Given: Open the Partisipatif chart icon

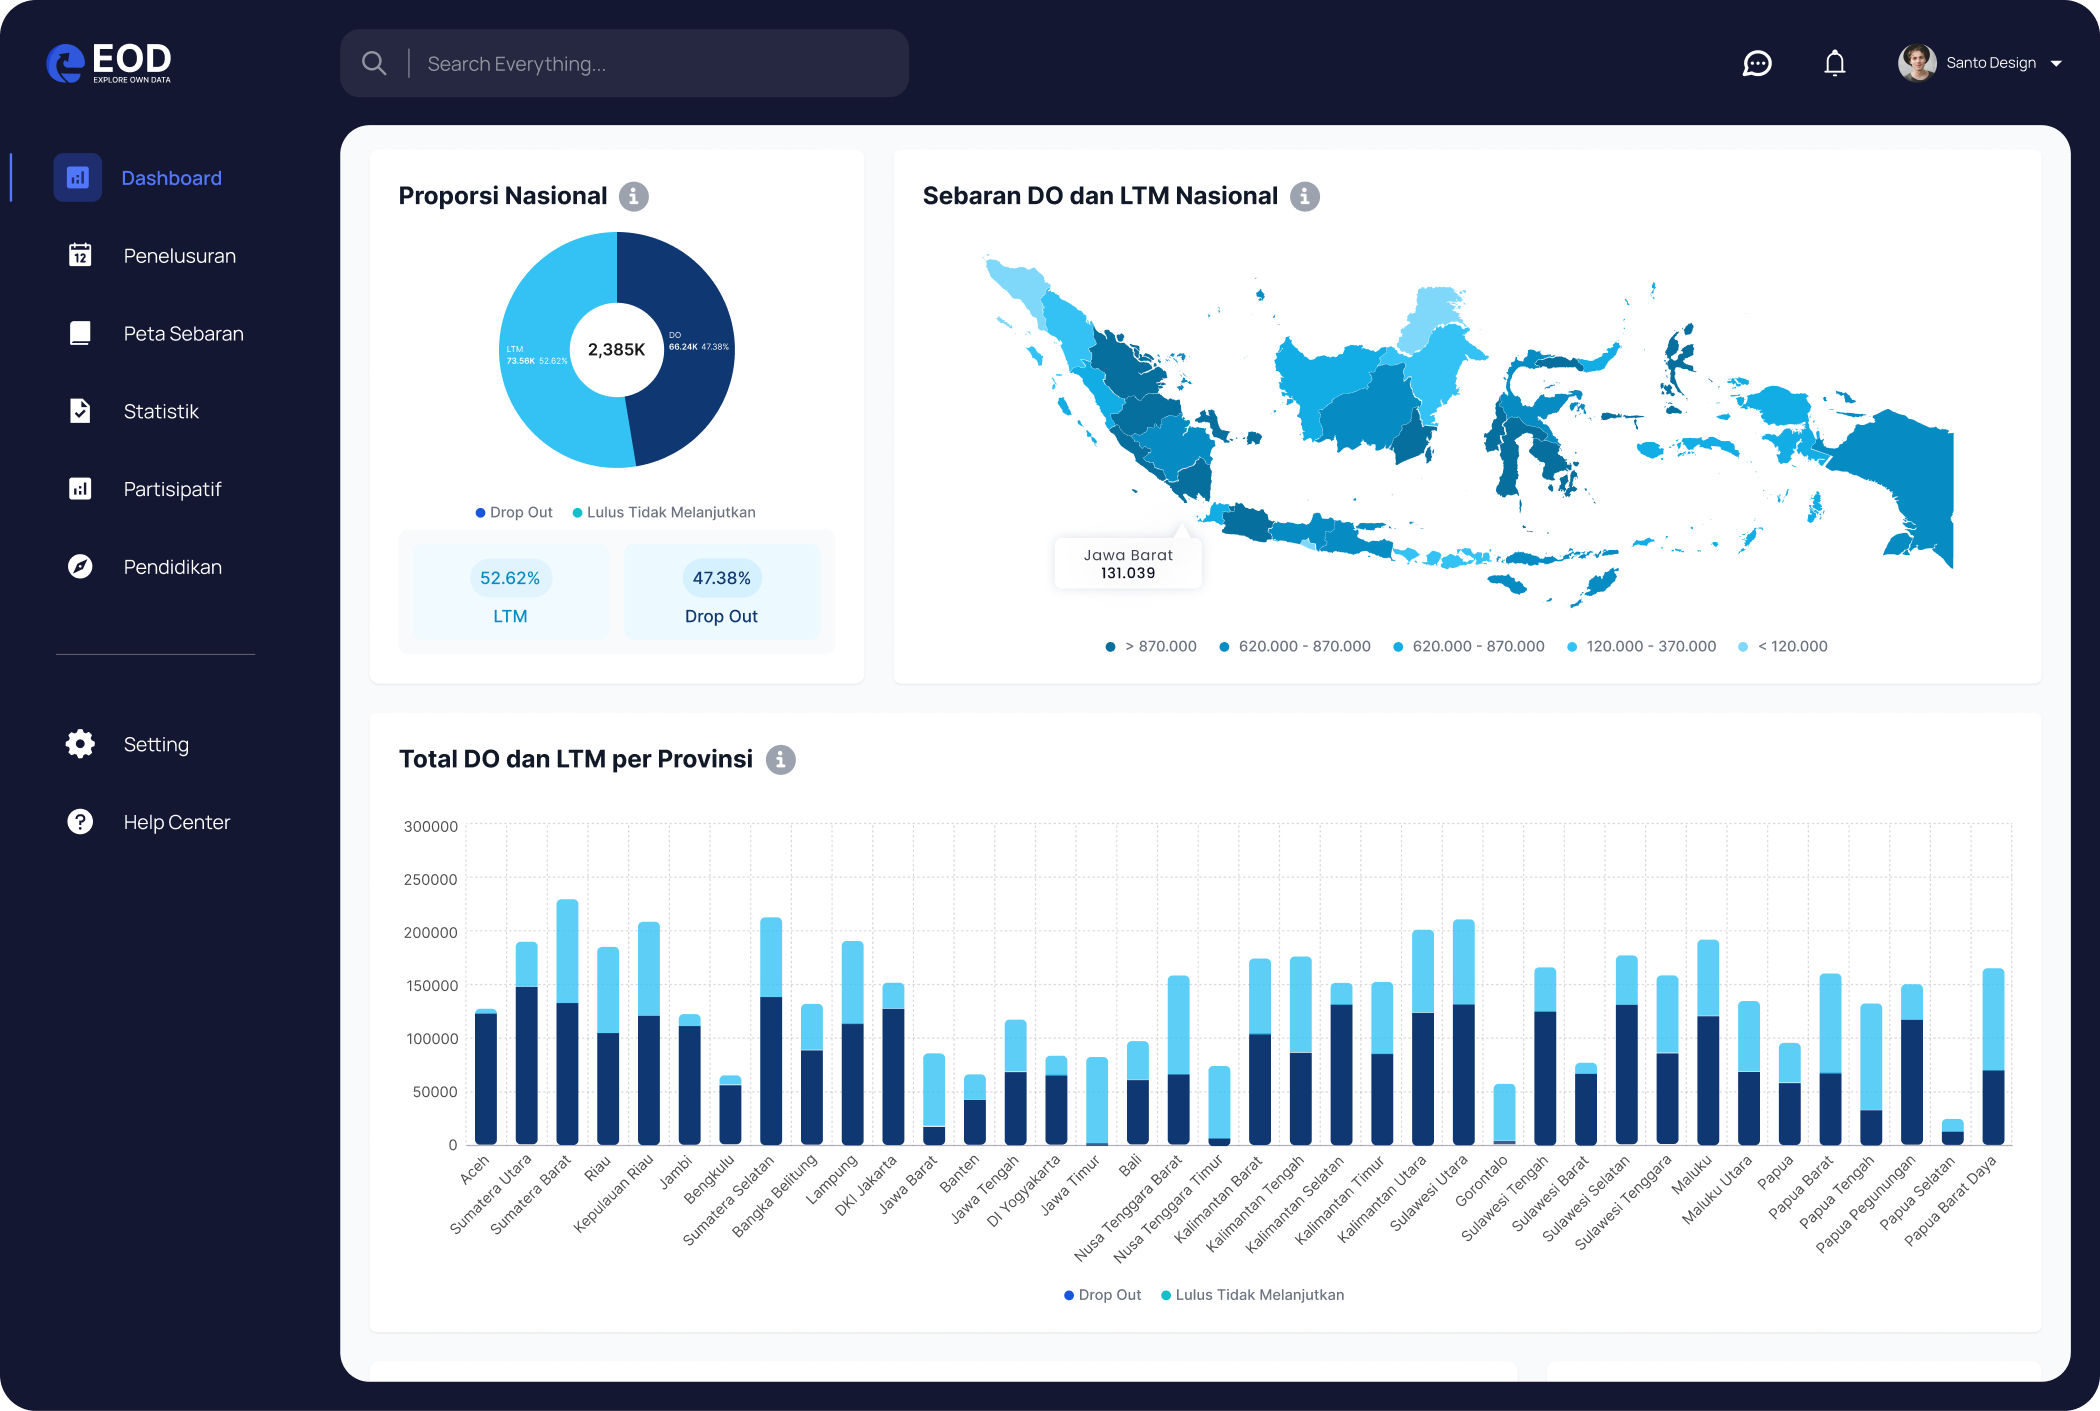Looking at the screenshot, I should click(x=79, y=489).
